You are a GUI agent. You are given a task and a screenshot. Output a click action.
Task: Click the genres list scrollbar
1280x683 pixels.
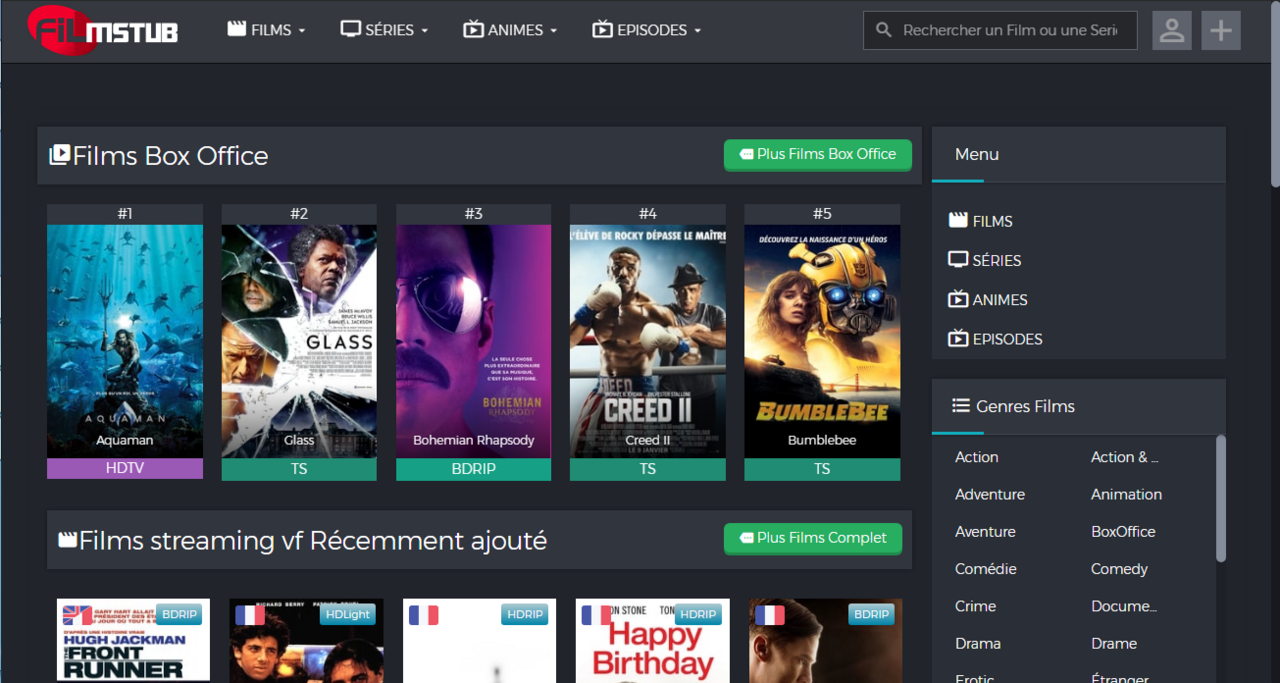click(x=1220, y=498)
